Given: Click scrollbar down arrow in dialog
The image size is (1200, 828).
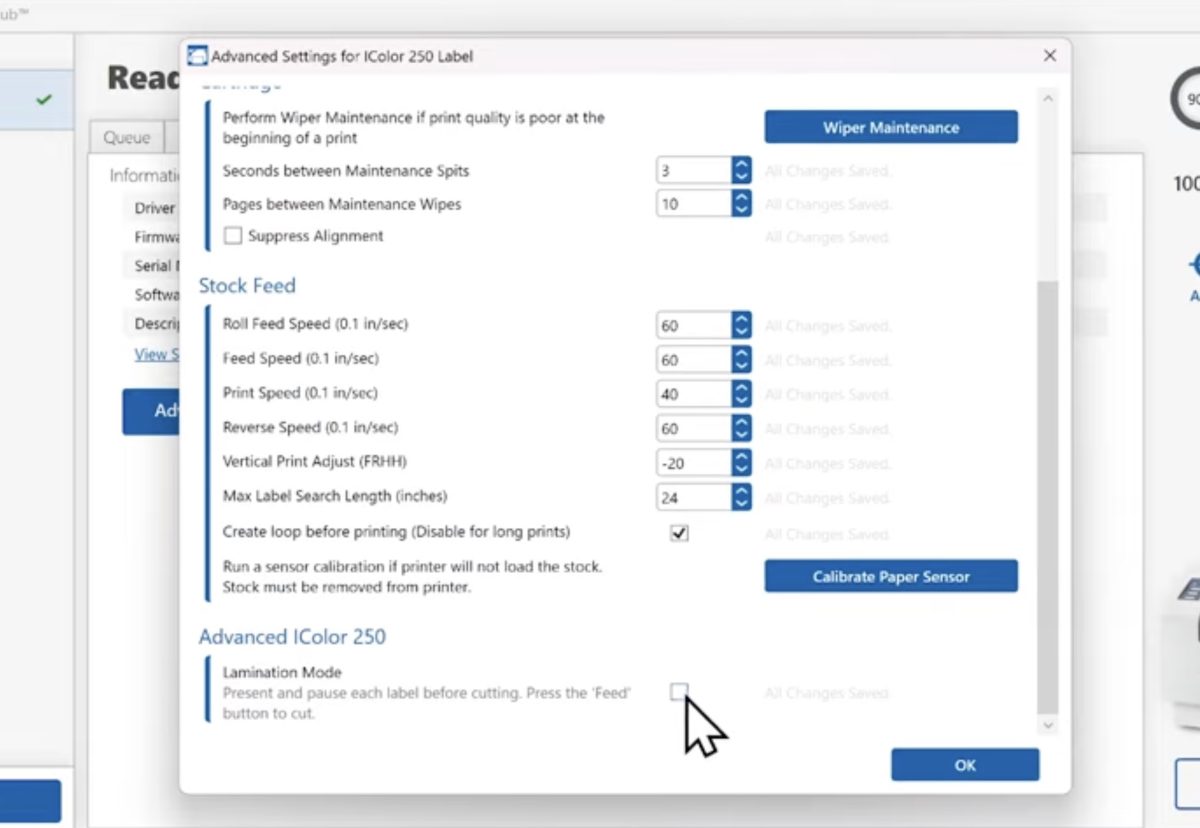Looking at the screenshot, I should point(1048,725).
